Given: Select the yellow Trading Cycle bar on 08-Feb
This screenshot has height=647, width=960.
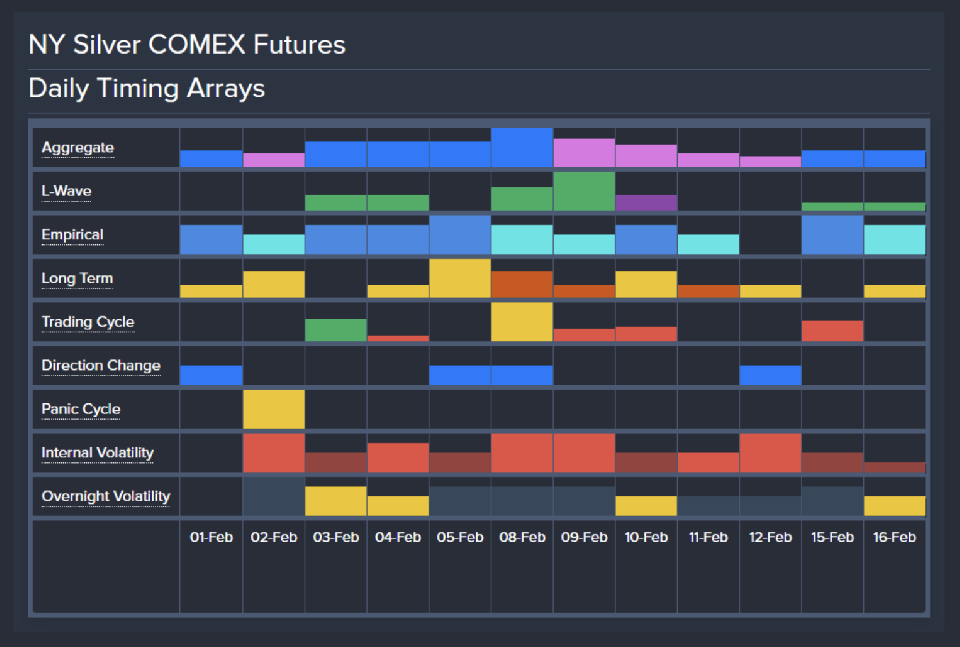Looking at the screenshot, I should [522, 322].
